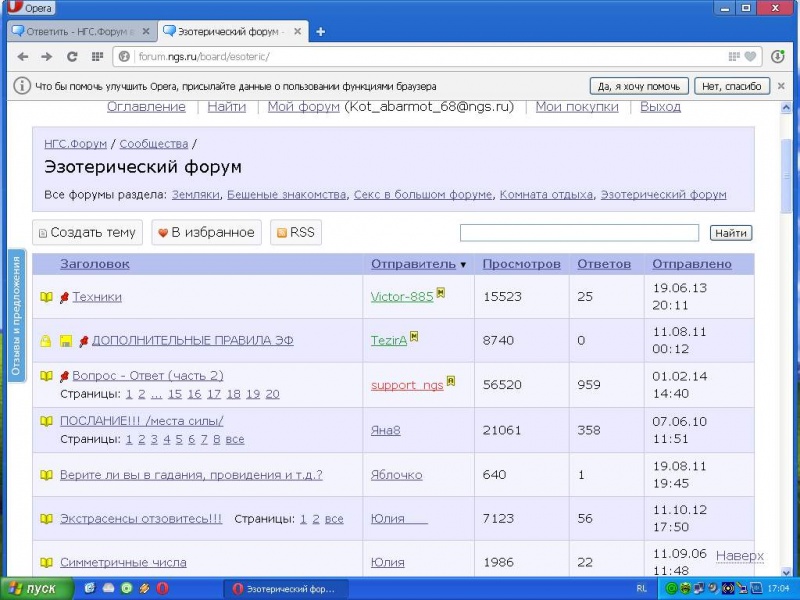
Task: Click the forum search text field
Action: click(579, 233)
